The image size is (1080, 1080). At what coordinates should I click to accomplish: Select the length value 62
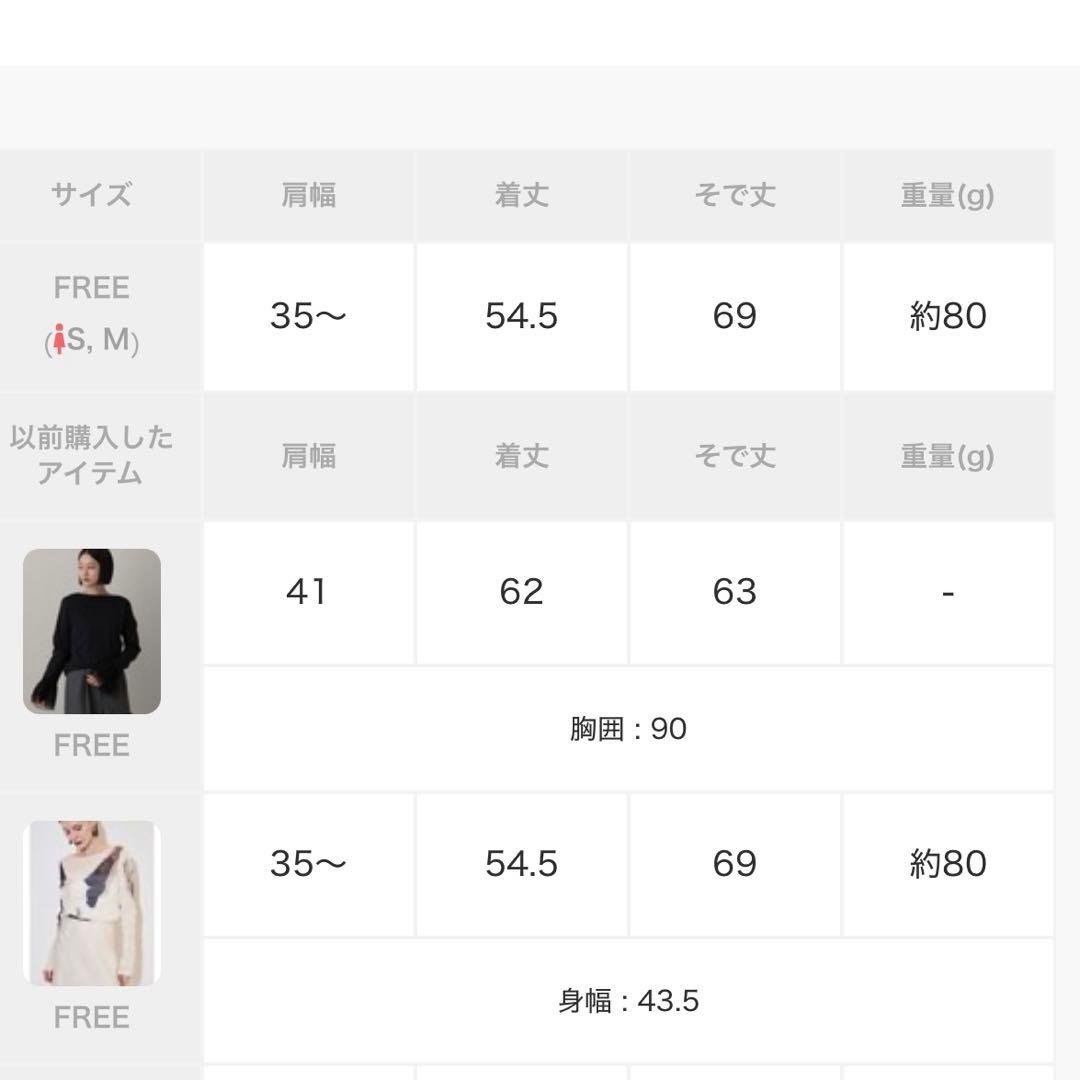(522, 592)
